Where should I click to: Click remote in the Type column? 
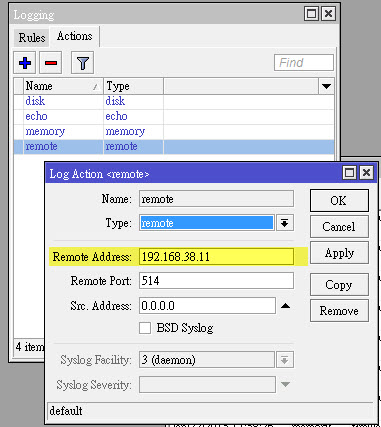tap(121, 147)
